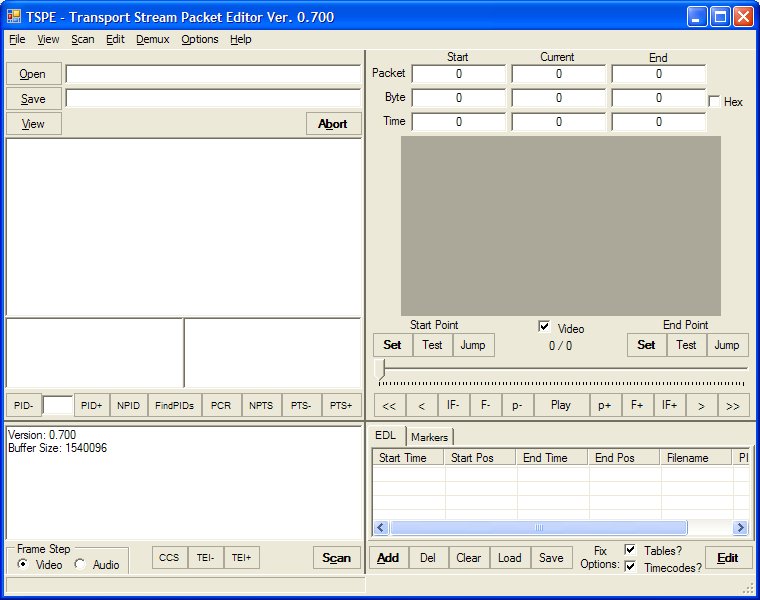Viewport: 760px width, 600px height.
Task: Select the Video frame step radio button
Action: pos(22,564)
